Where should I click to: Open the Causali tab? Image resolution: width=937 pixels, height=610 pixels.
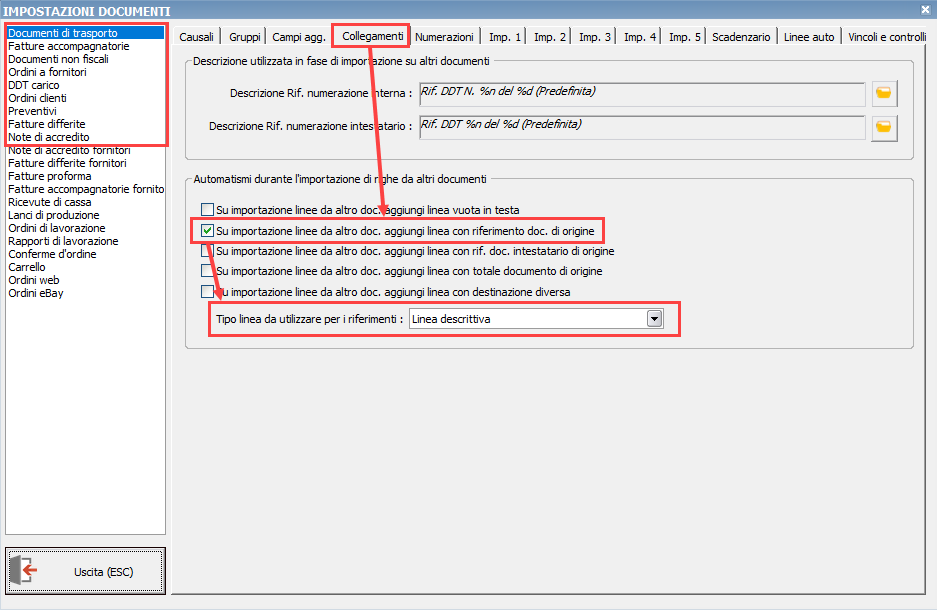(x=196, y=37)
